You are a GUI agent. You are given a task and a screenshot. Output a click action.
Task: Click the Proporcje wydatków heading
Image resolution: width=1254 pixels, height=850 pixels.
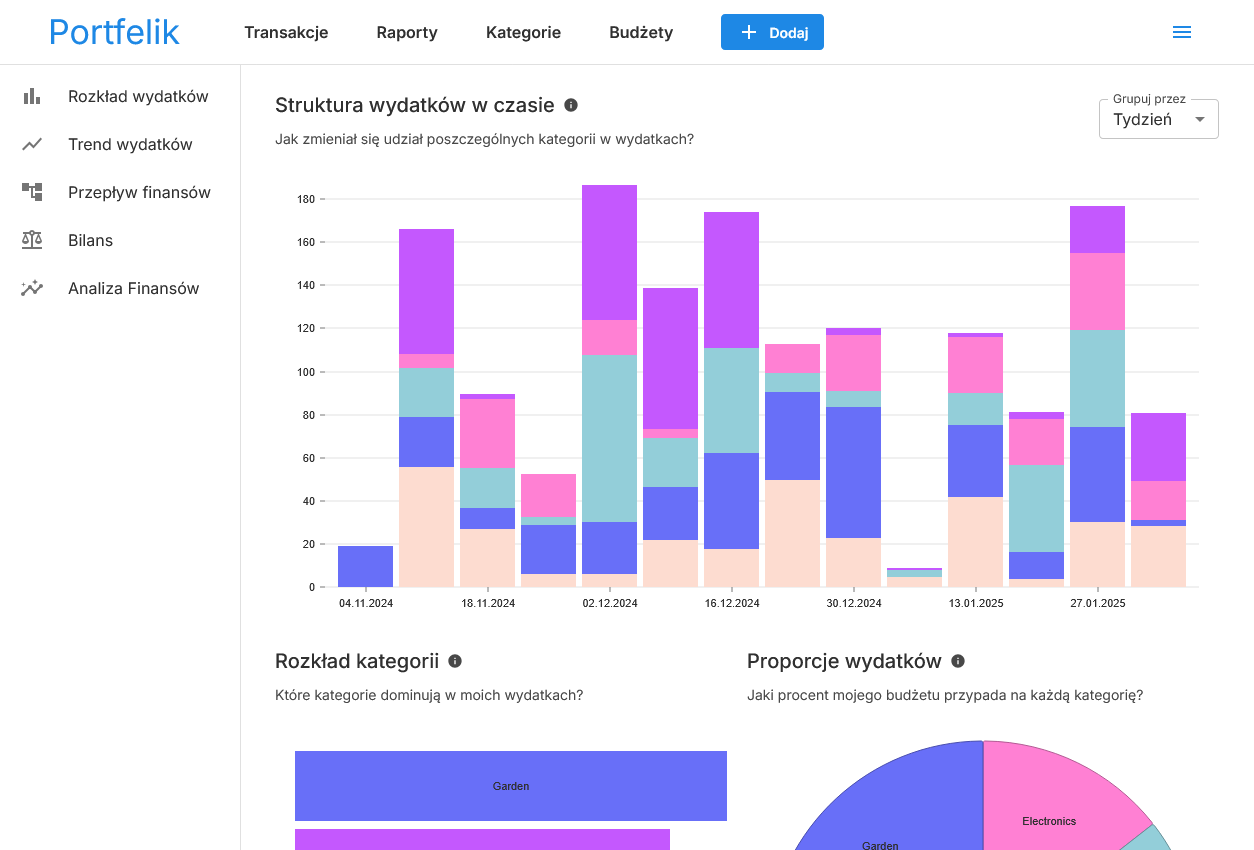[x=844, y=661]
